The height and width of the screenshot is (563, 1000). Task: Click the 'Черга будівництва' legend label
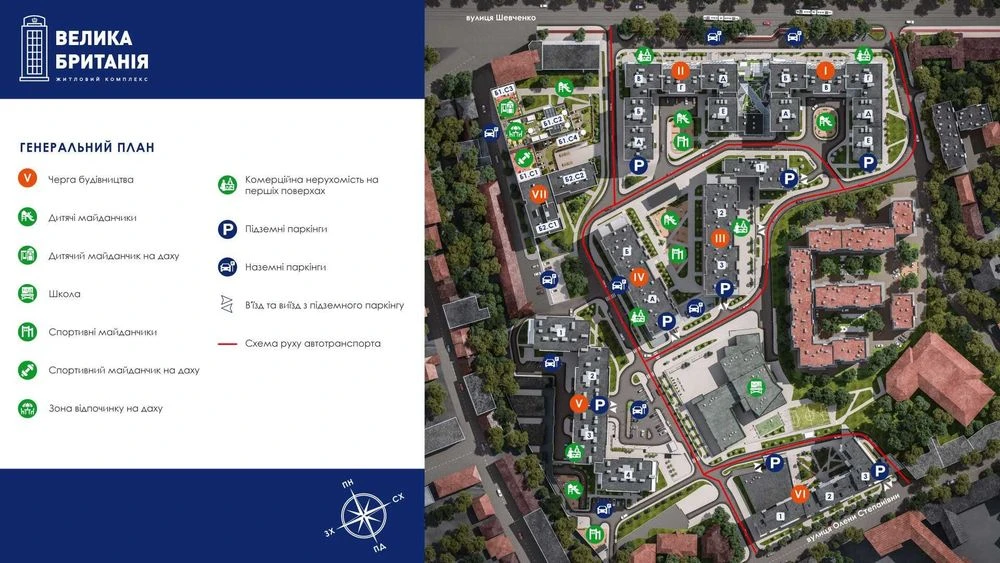91,180
